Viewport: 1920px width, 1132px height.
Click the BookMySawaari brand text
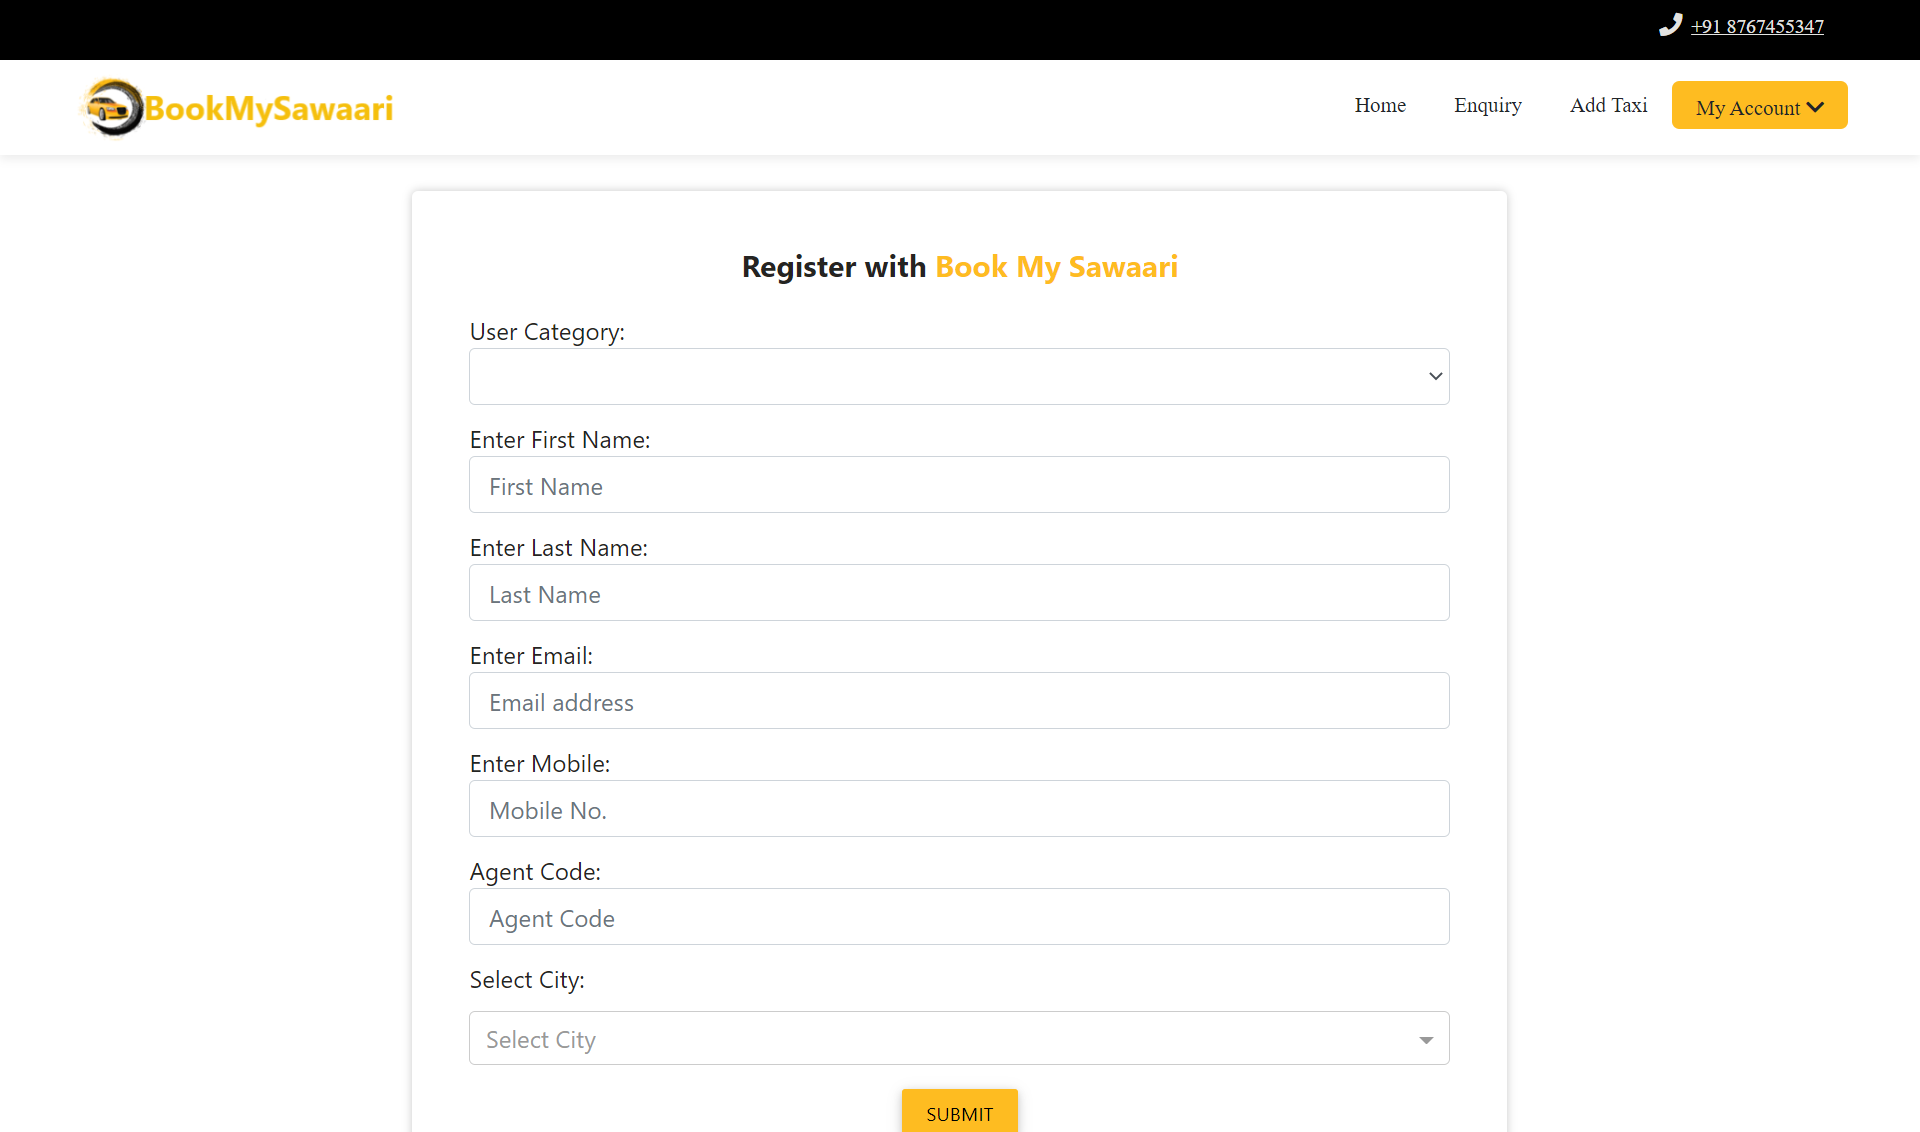tap(269, 108)
